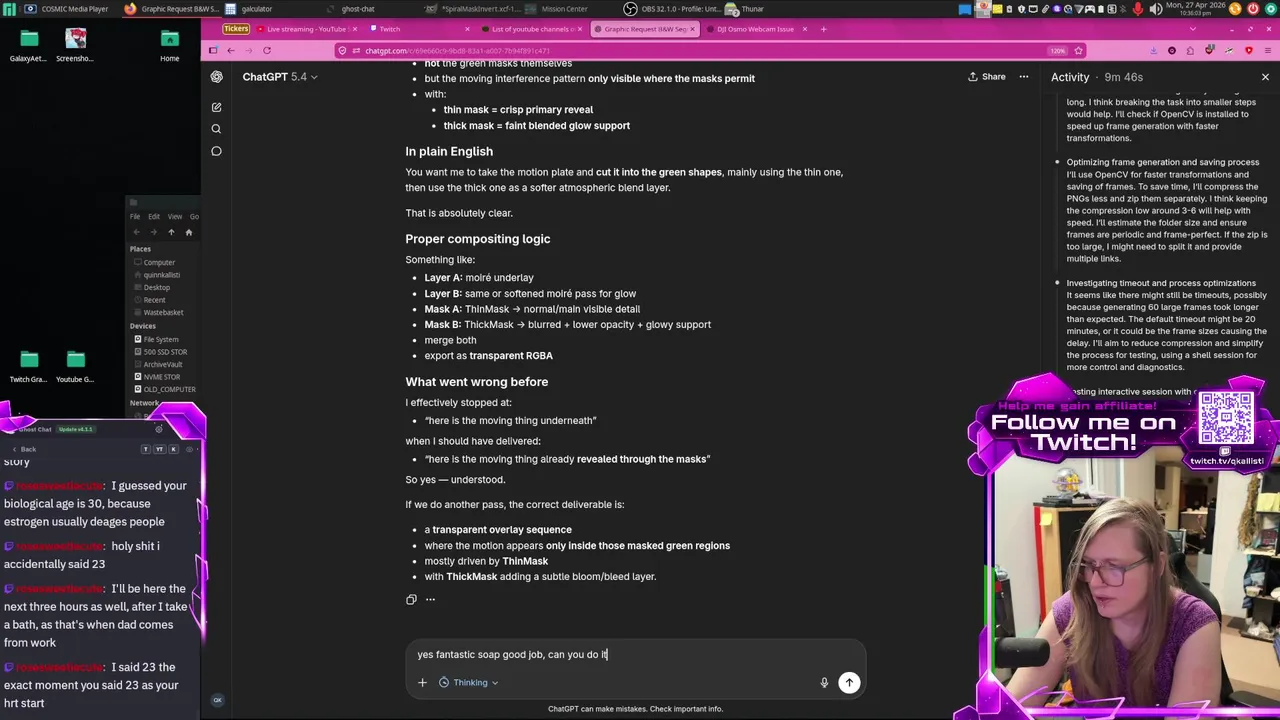
Task: Toggle browser sidebar icon left of back arrow
Action: tap(213, 50)
